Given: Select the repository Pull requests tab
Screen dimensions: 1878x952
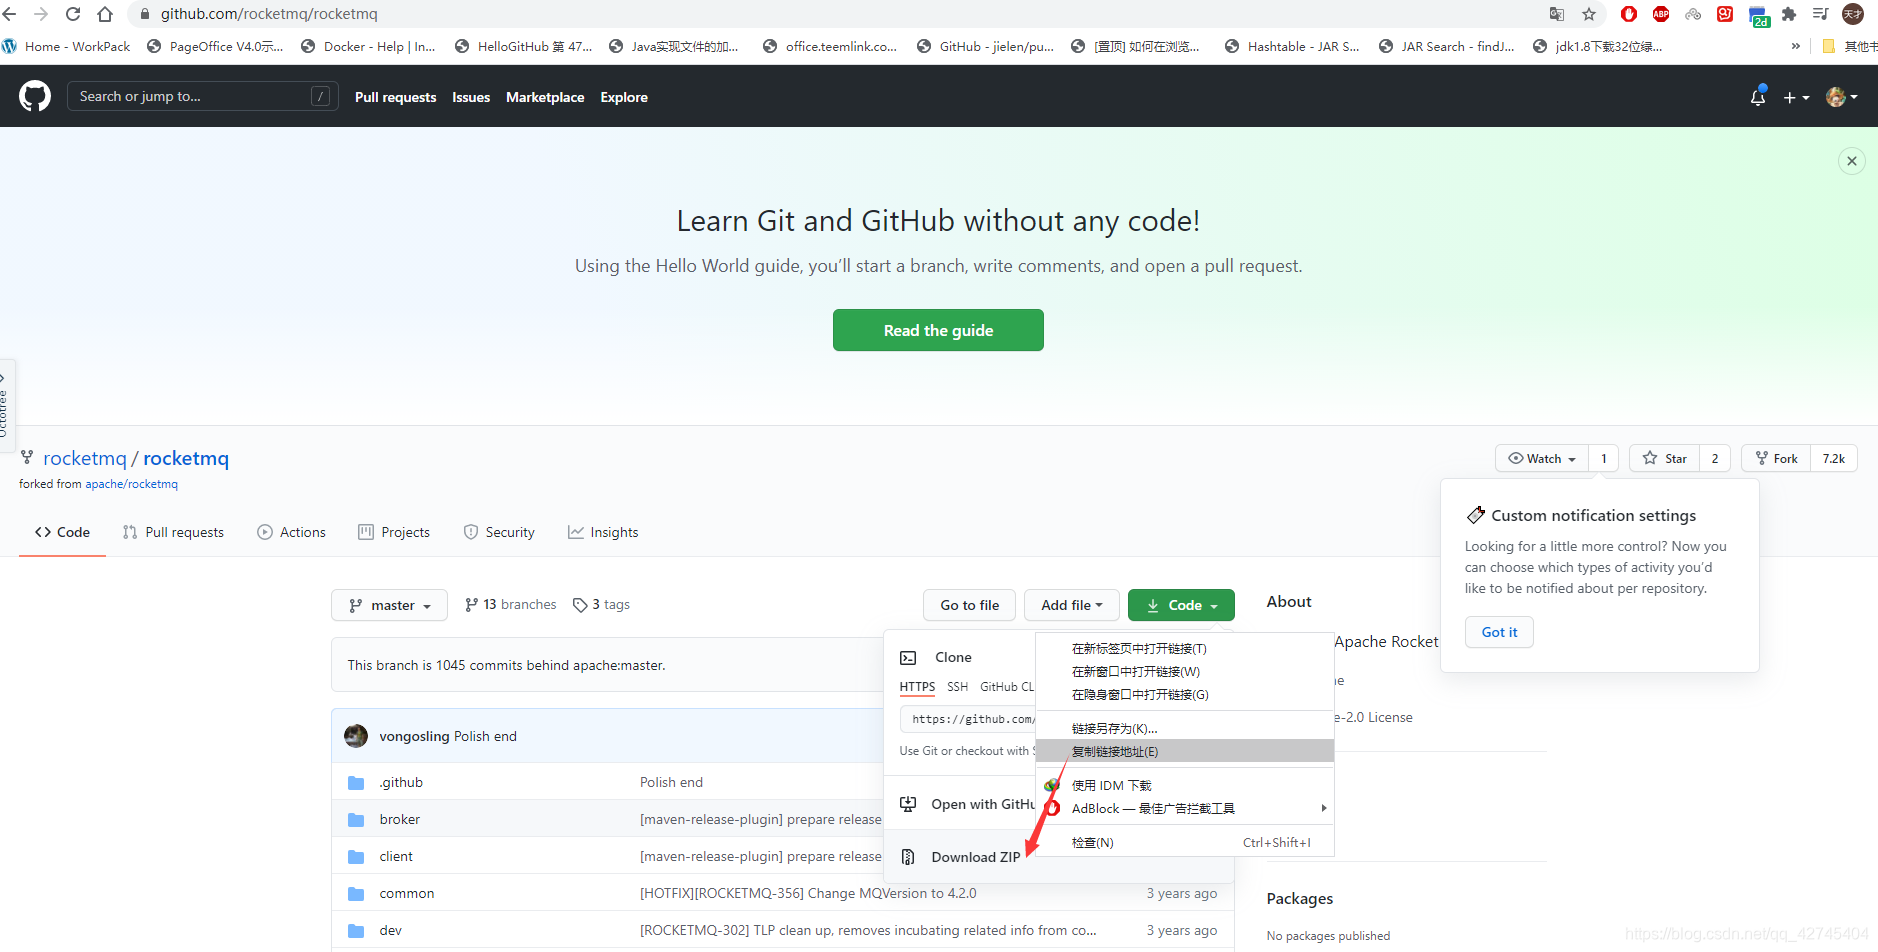Looking at the screenshot, I should (x=173, y=532).
